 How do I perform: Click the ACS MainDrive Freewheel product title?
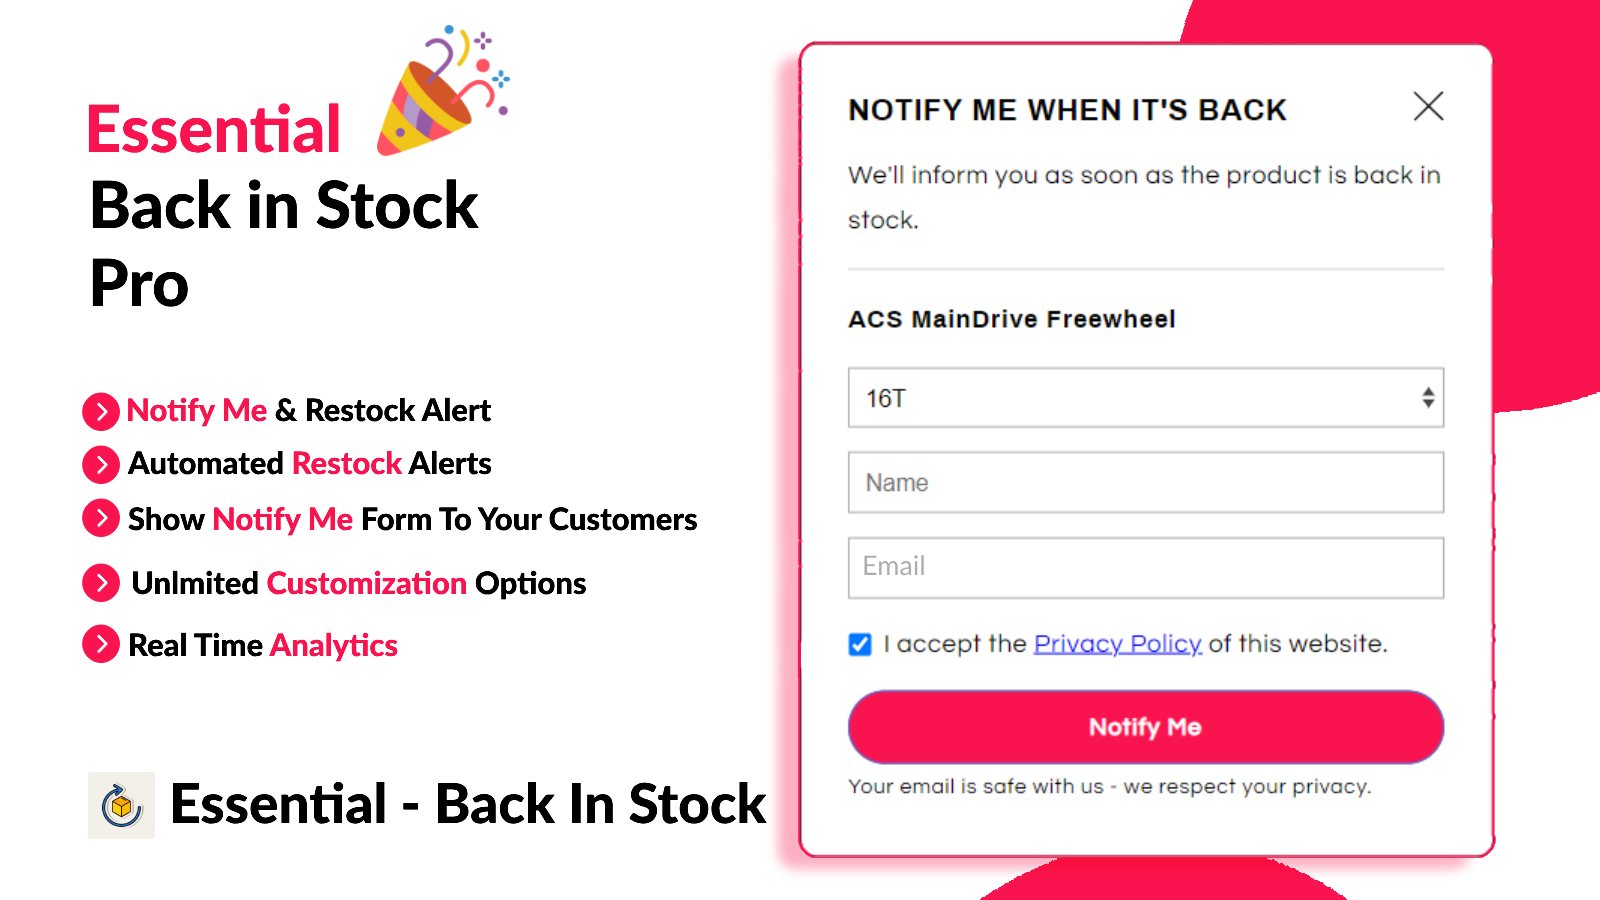coord(1012,319)
